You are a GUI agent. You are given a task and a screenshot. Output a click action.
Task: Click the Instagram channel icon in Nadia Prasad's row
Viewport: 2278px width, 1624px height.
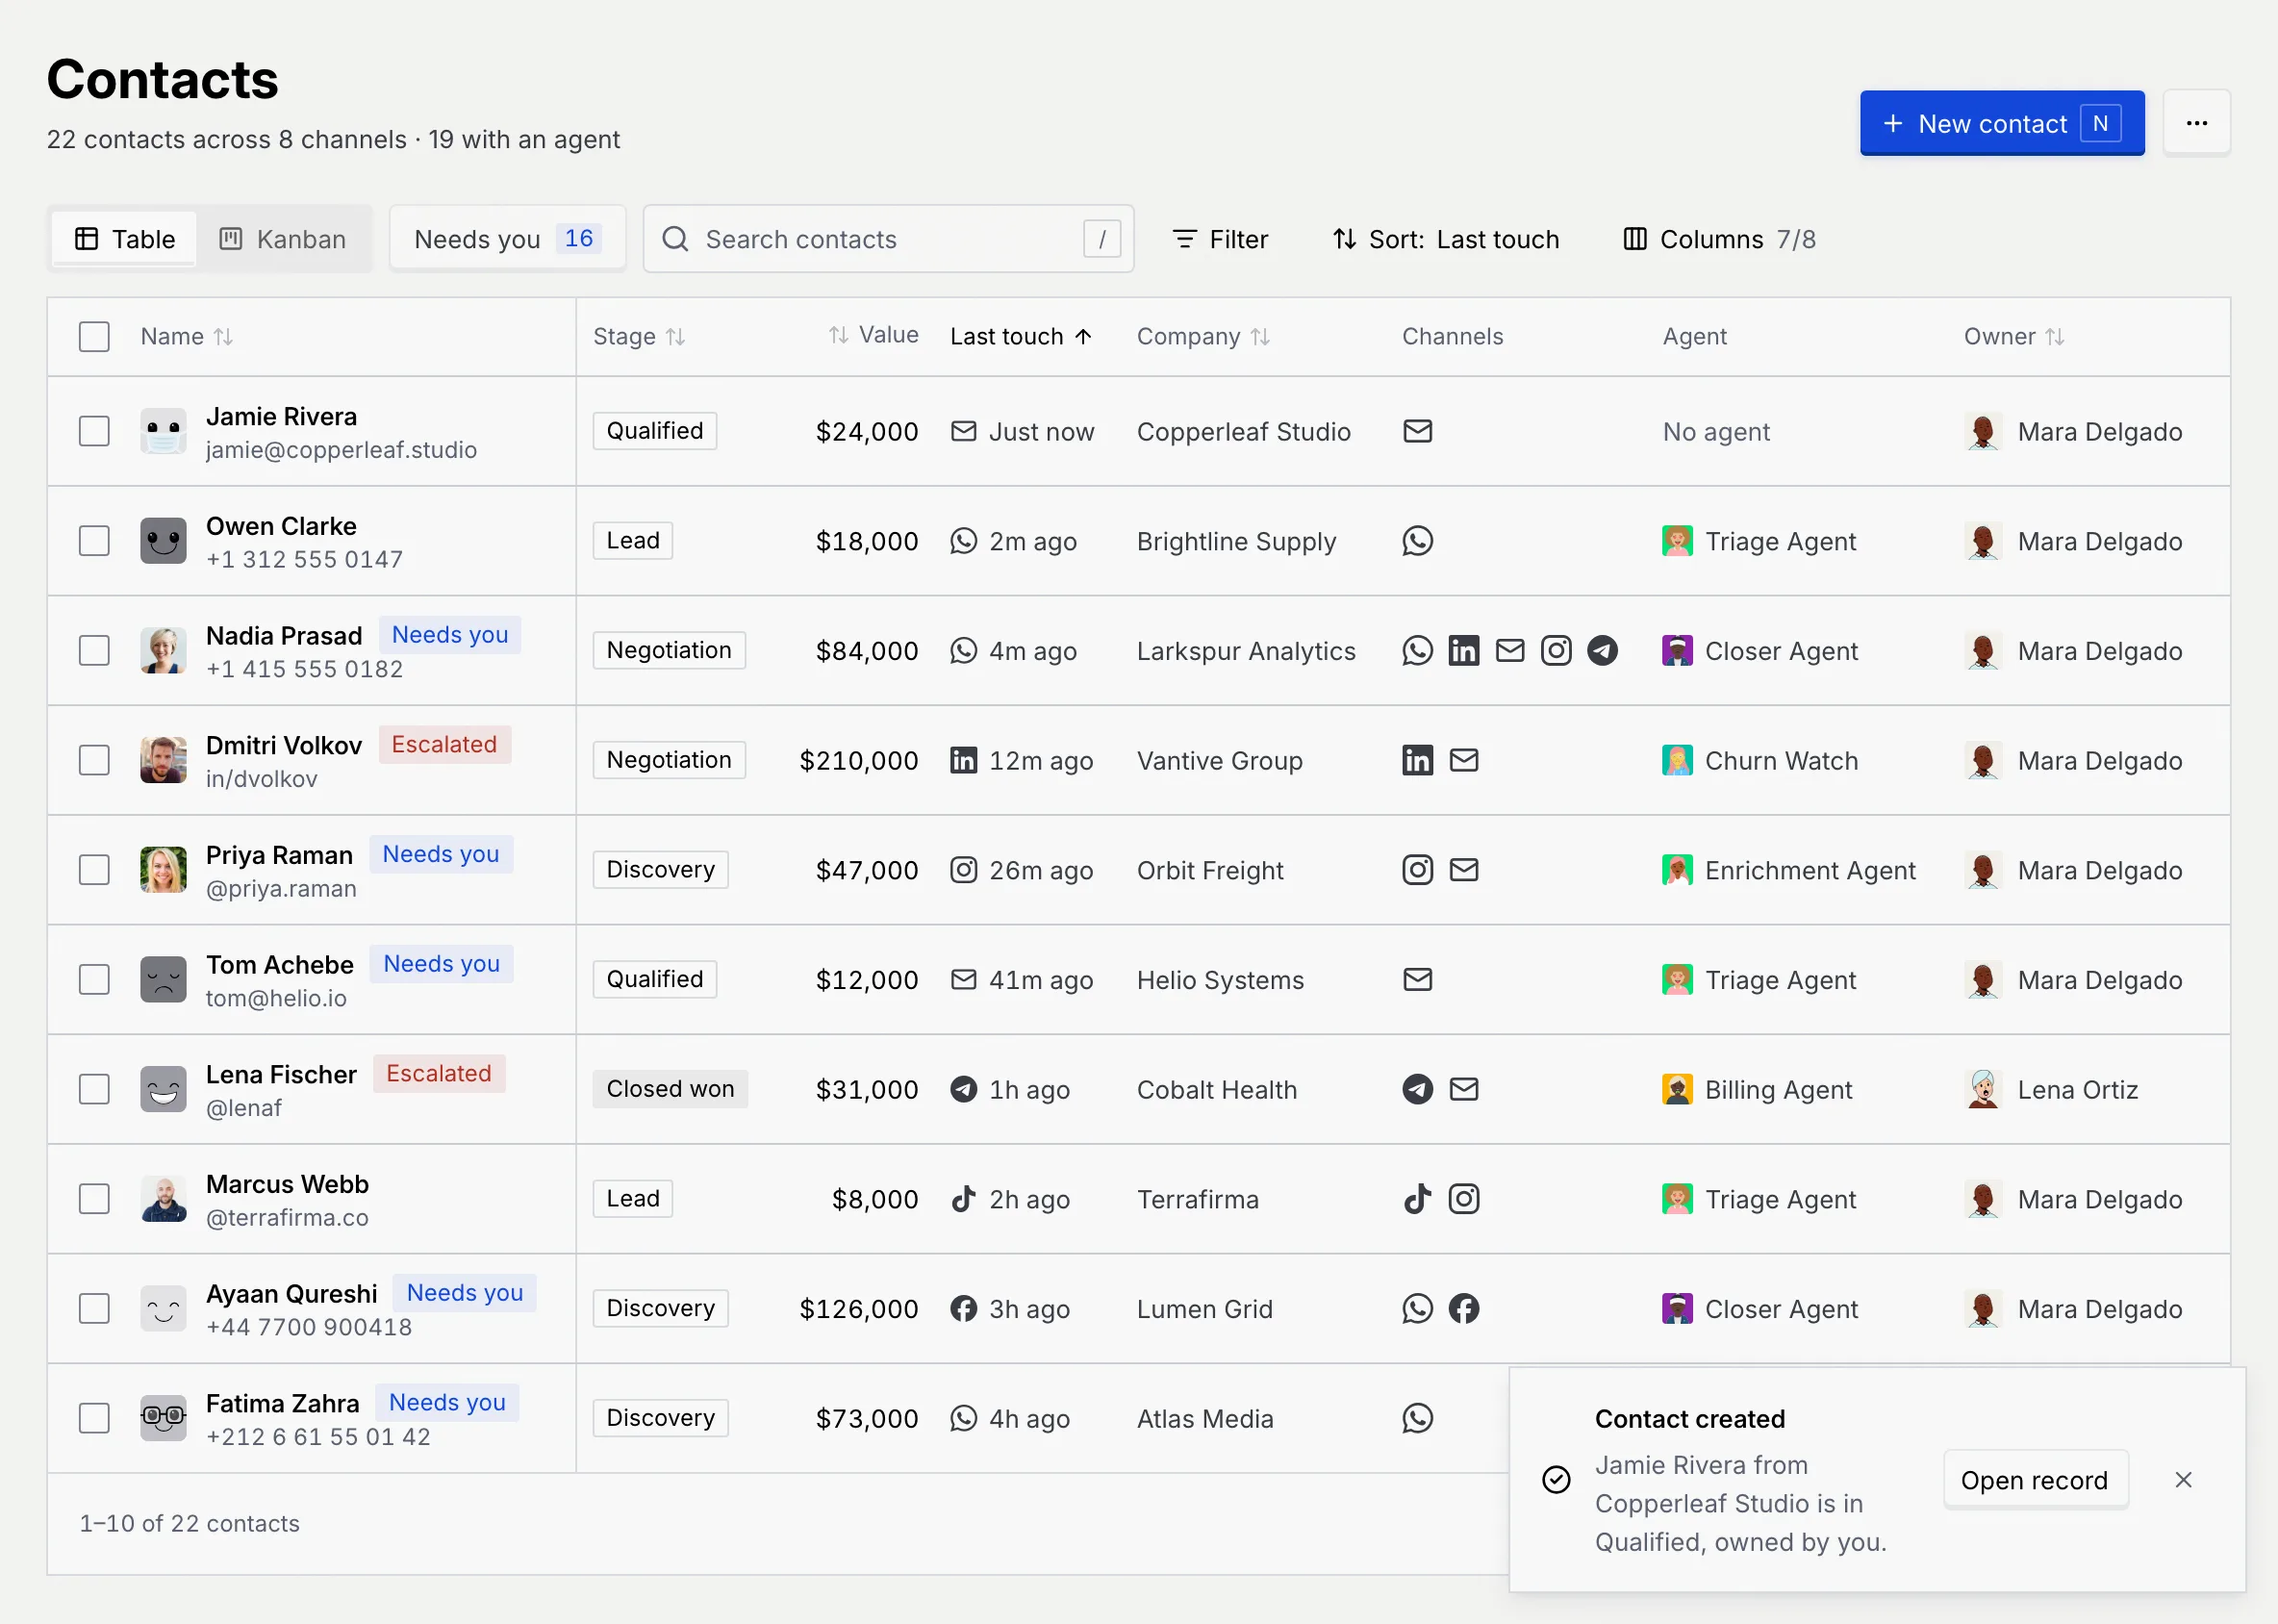tap(1556, 651)
